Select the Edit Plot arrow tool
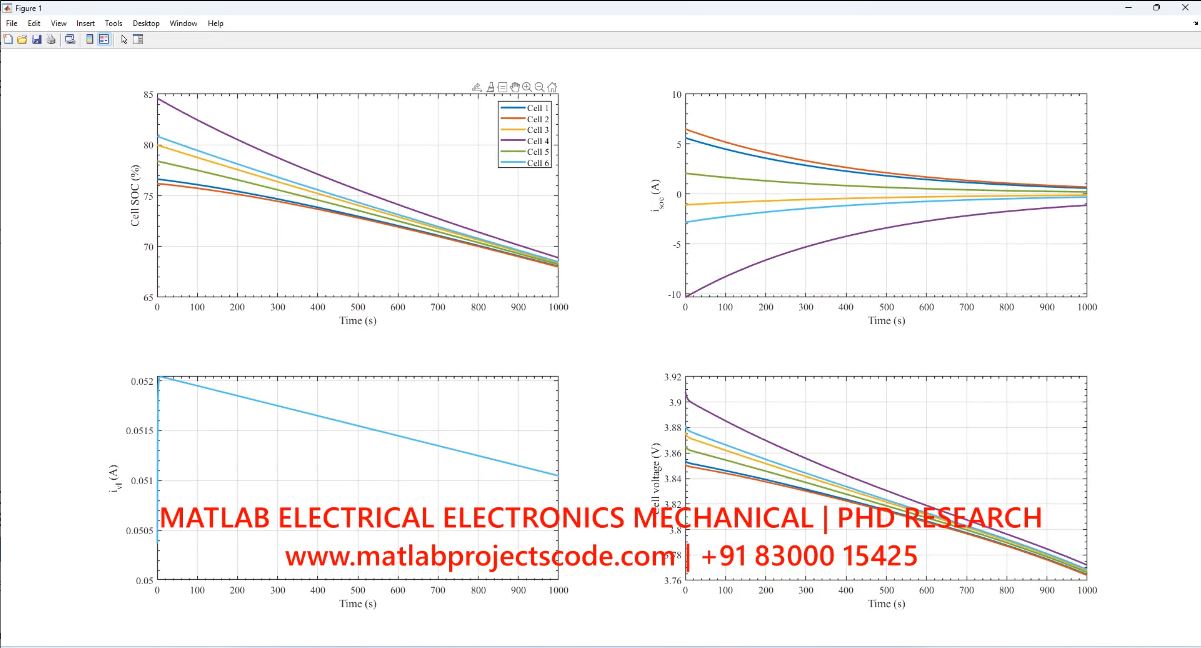This screenshot has height=648, width=1201. click(x=124, y=39)
